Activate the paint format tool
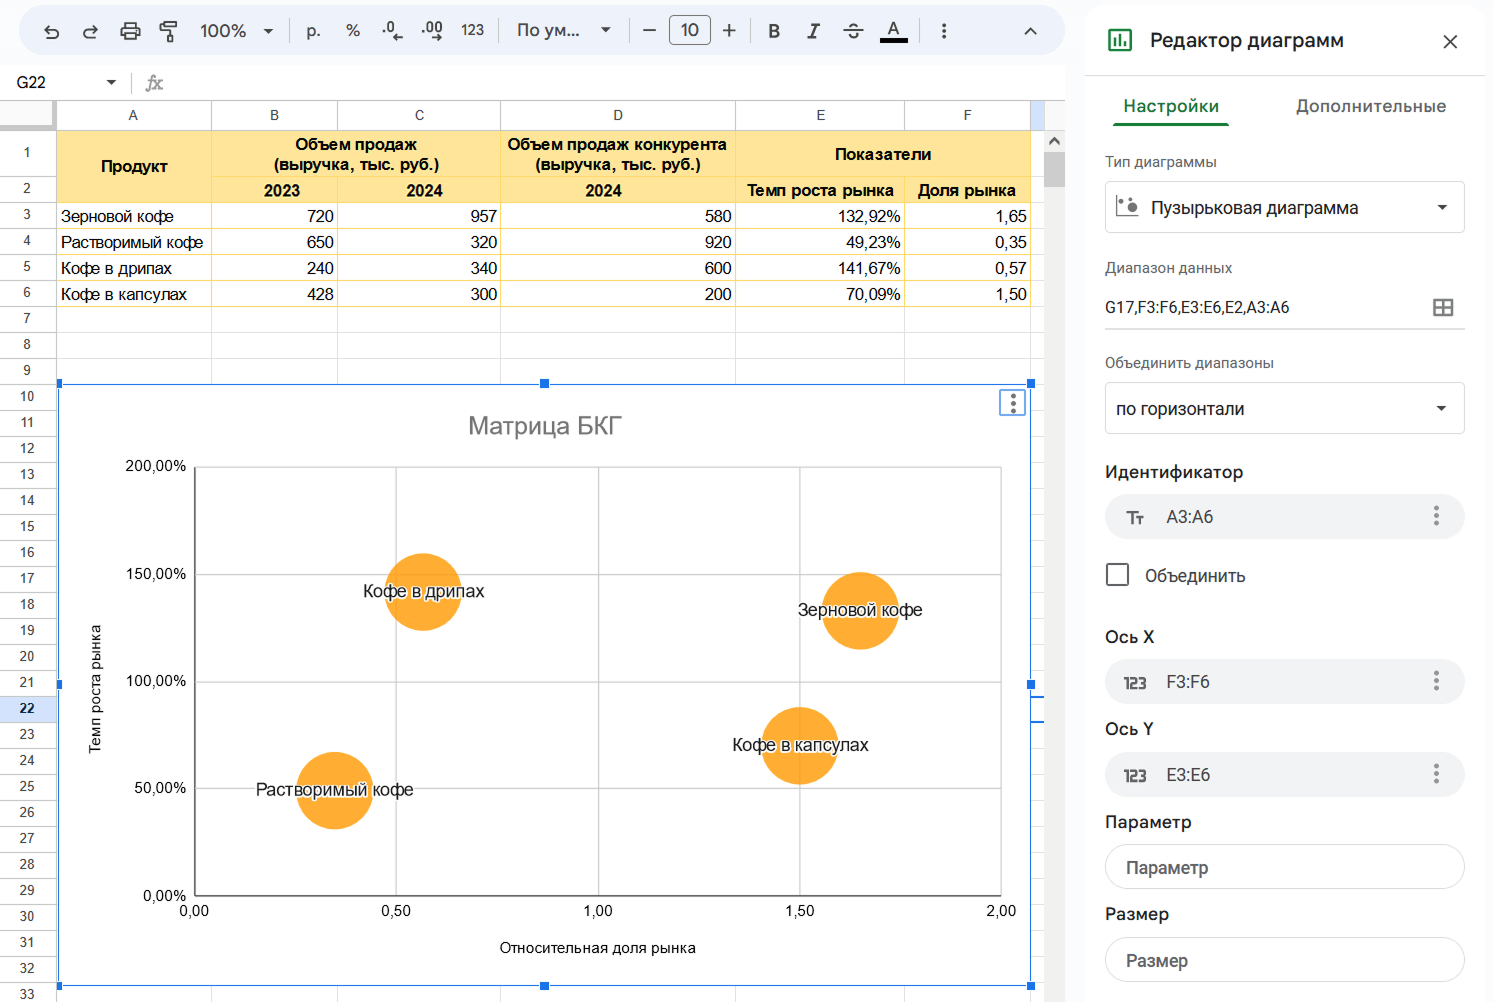The image size is (1494, 1002). [168, 31]
